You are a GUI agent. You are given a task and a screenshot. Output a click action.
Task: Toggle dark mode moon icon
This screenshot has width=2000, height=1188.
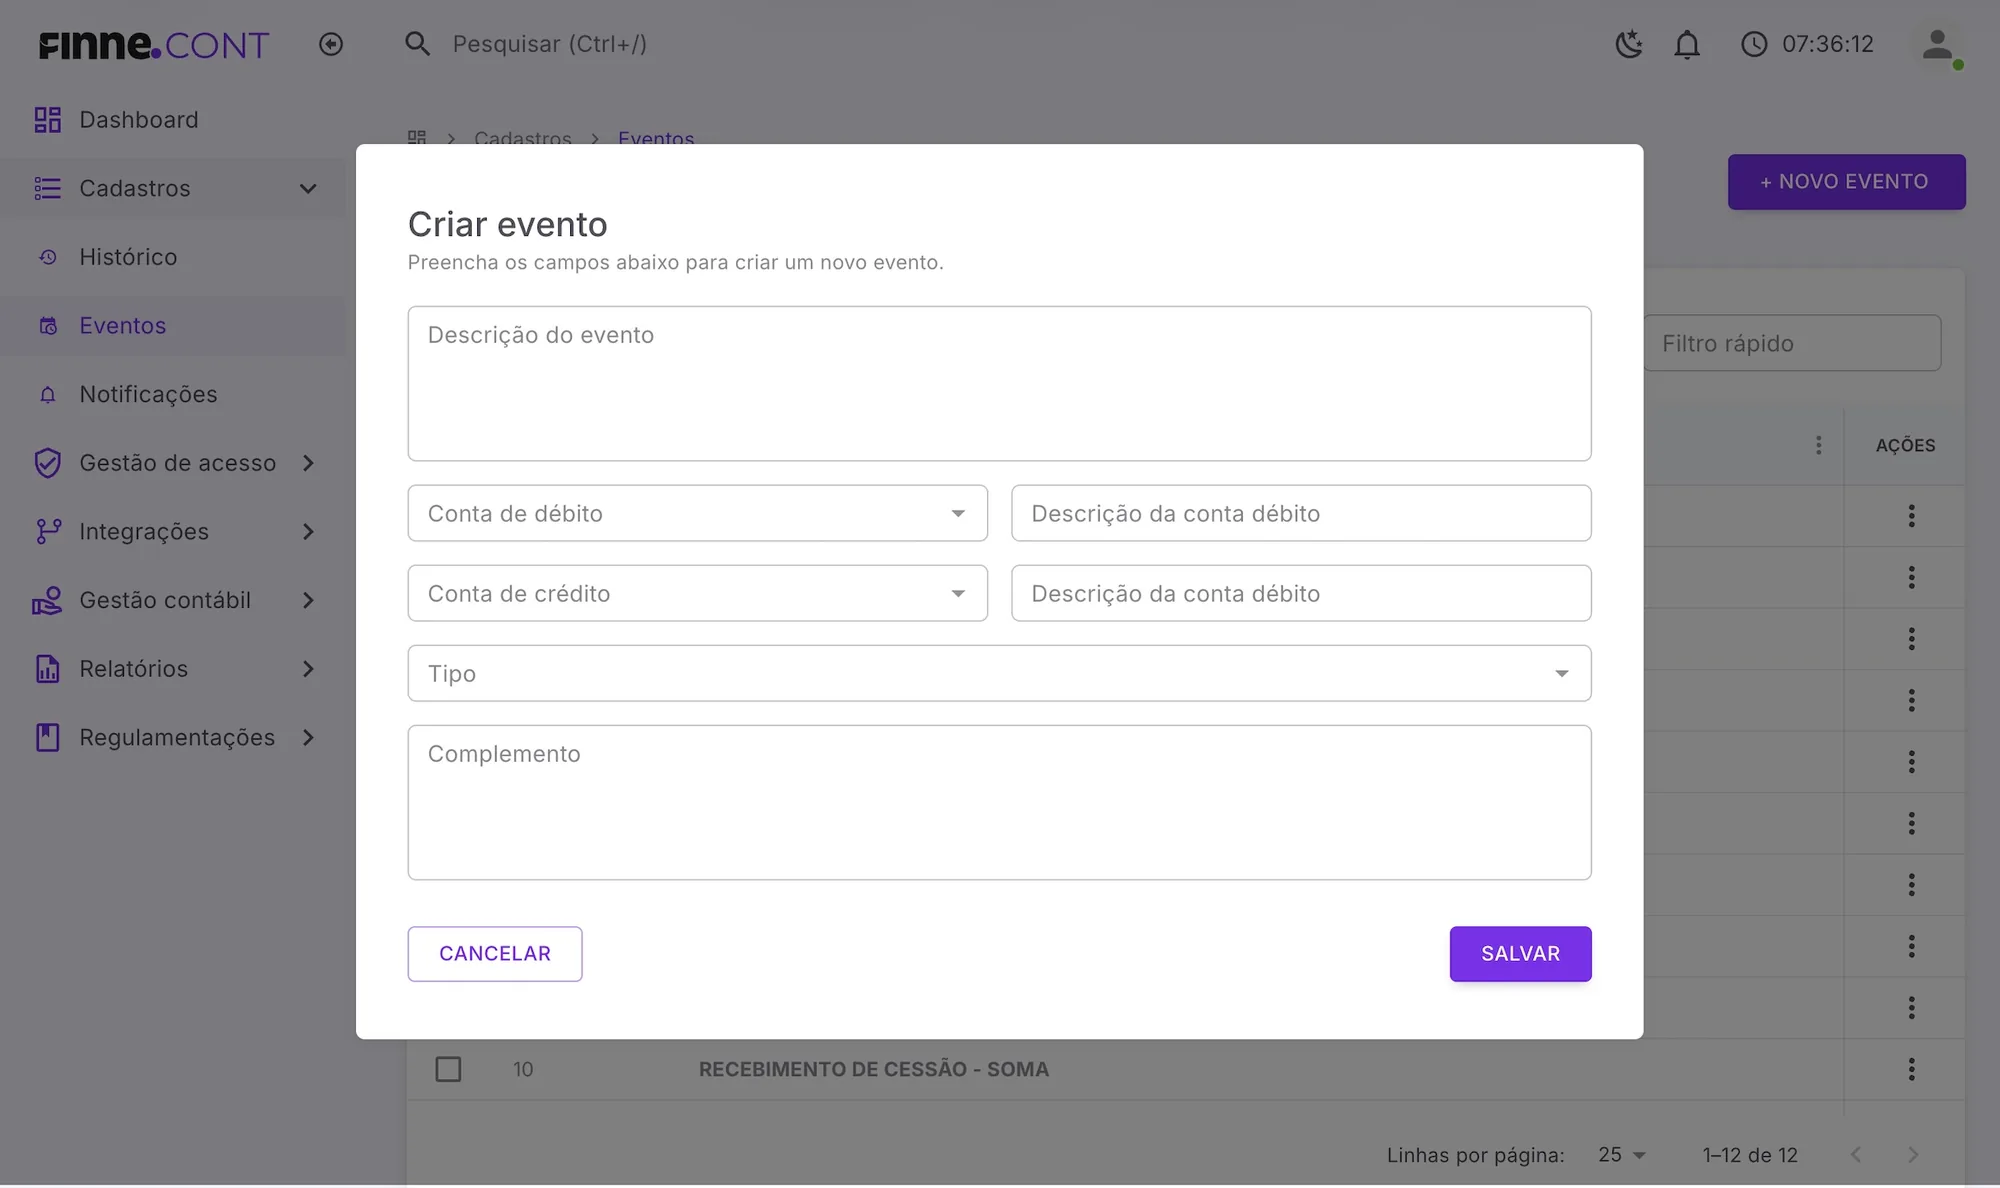click(1629, 44)
